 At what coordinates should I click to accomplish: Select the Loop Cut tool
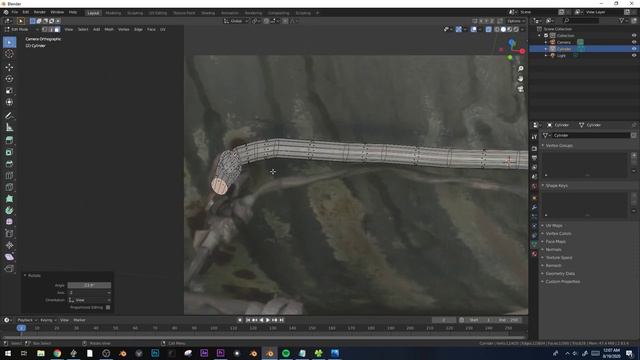9,176
